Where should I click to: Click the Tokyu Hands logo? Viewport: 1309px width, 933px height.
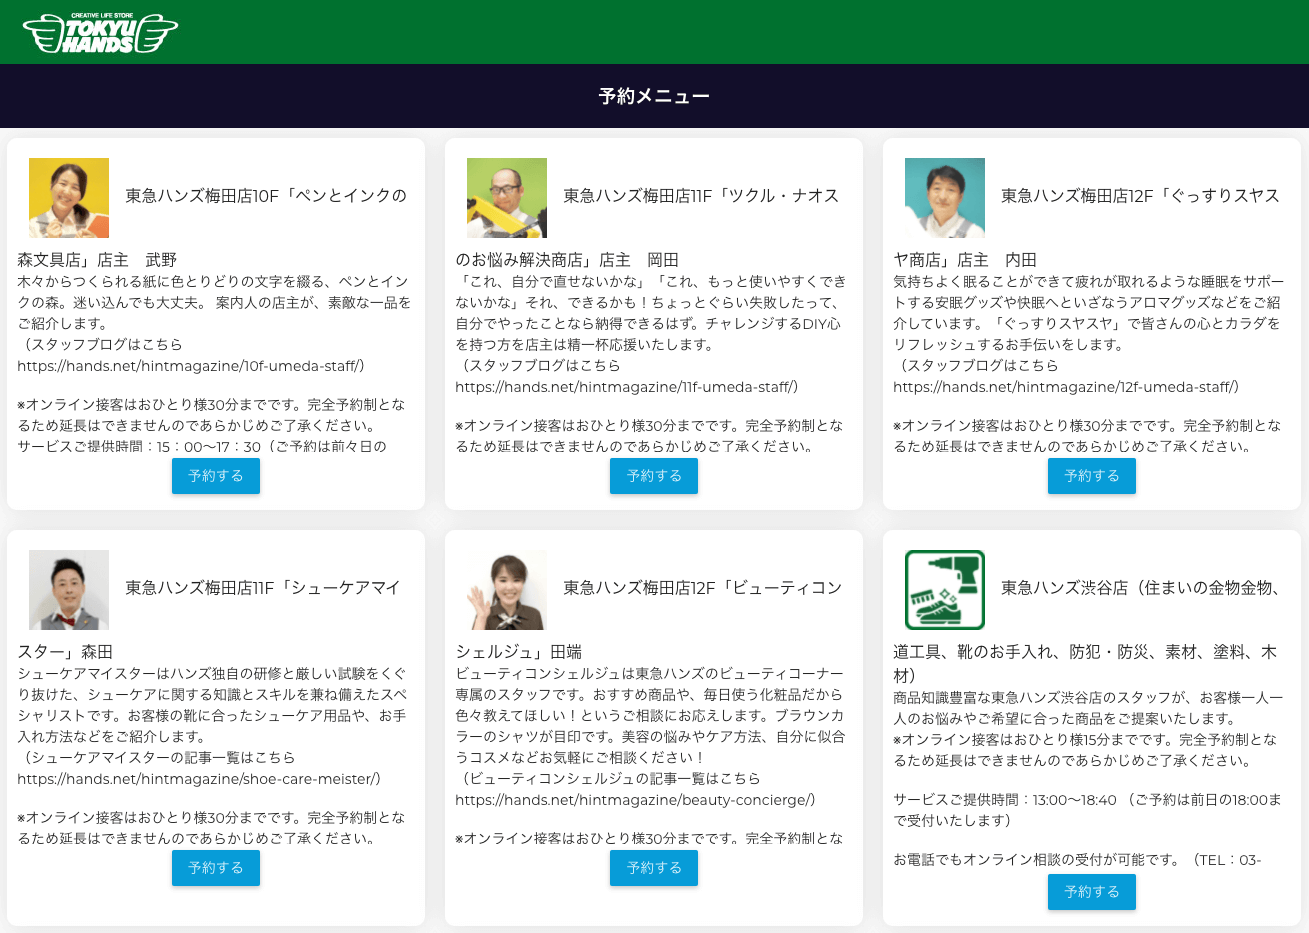pyautogui.click(x=100, y=33)
